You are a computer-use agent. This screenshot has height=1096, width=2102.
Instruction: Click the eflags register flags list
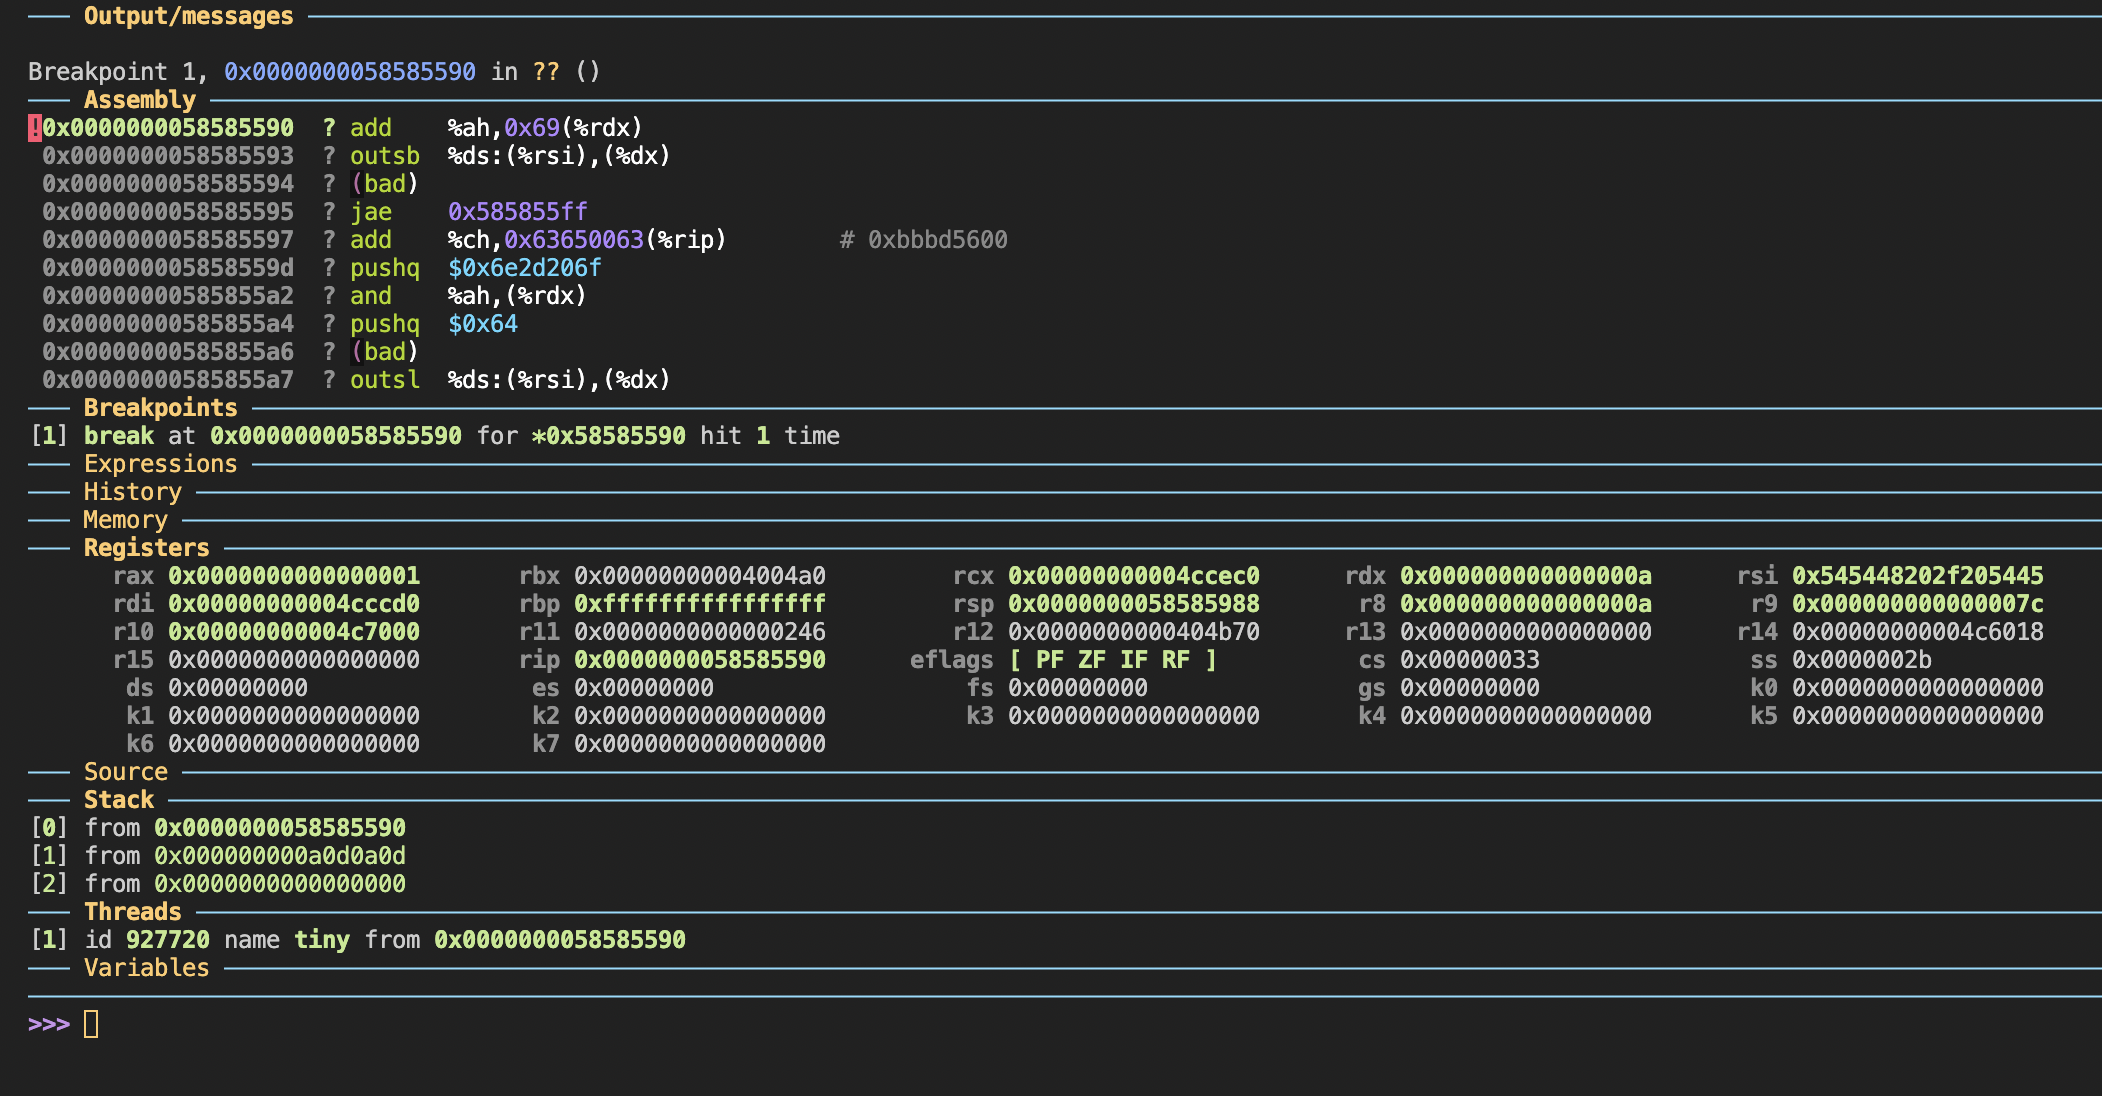1112,660
